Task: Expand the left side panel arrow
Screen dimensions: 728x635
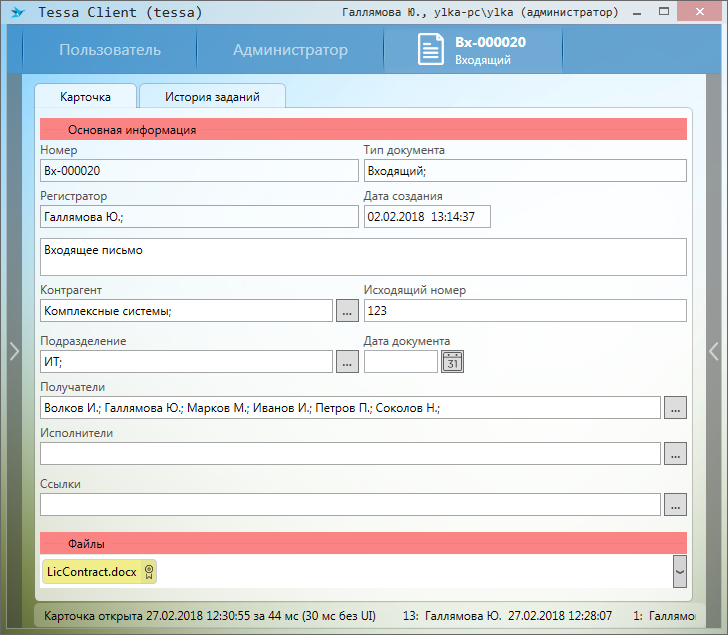Action: click(13, 350)
